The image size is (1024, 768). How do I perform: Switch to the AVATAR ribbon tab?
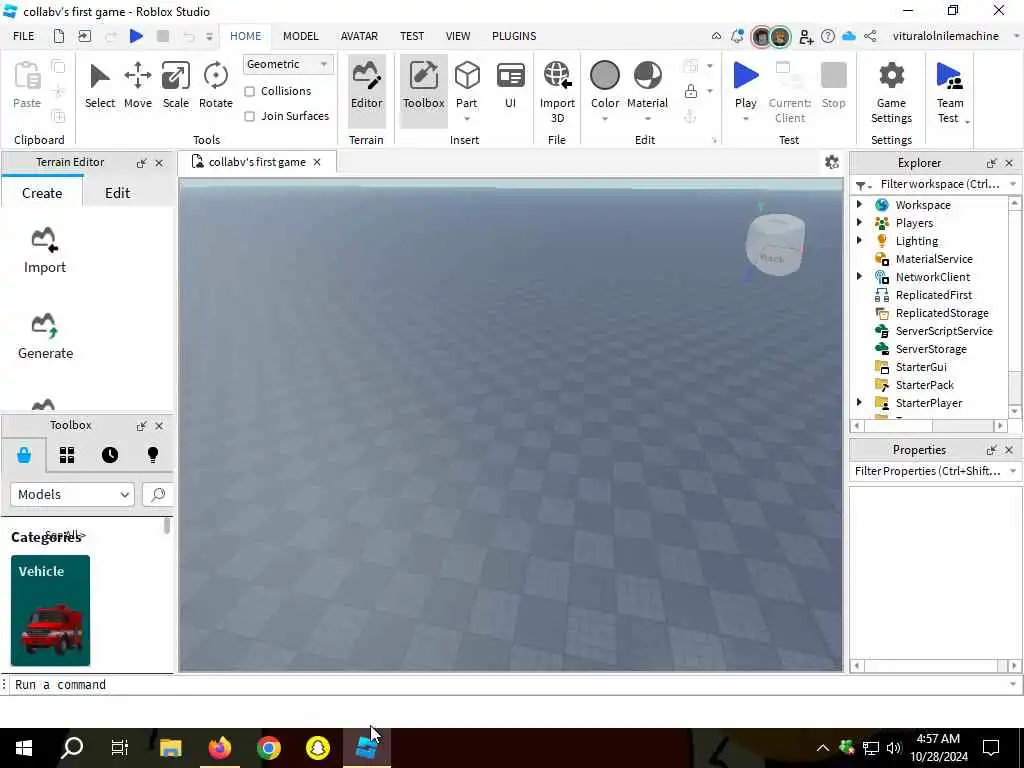pyautogui.click(x=359, y=37)
